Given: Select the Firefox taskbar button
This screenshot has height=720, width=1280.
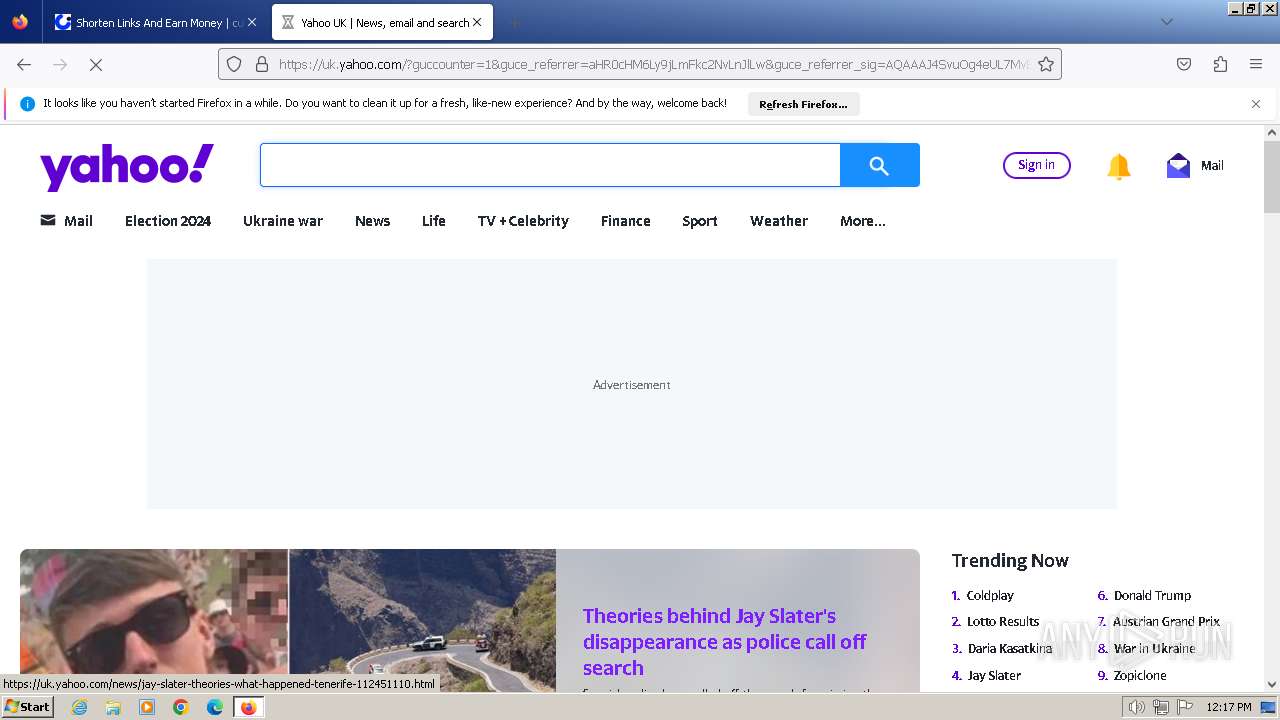Looking at the screenshot, I should [248, 707].
